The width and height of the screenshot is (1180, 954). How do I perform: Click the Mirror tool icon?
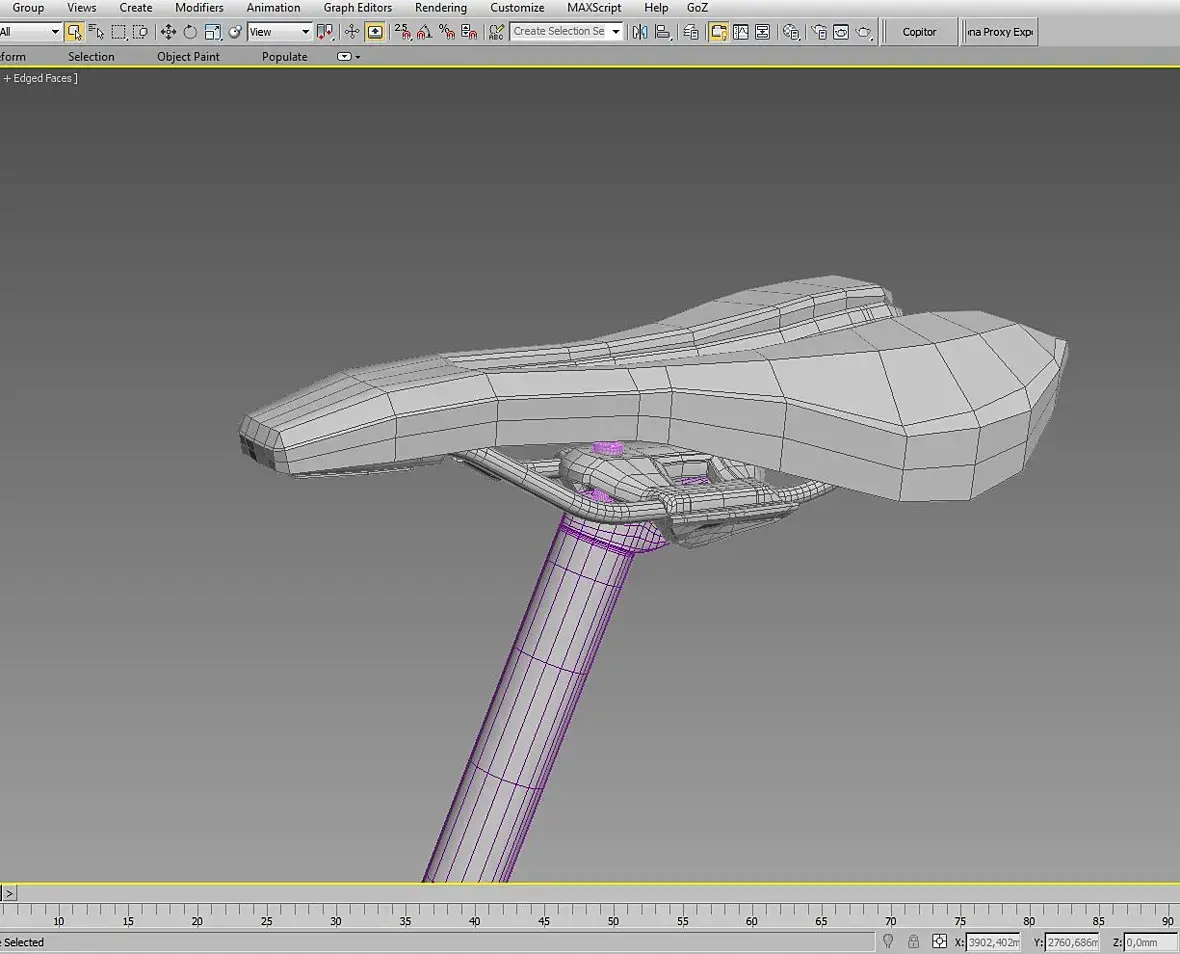[x=640, y=32]
